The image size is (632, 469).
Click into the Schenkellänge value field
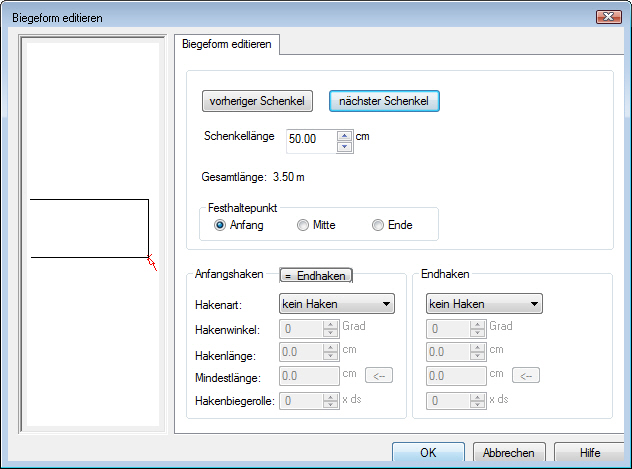[x=311, y=139]
